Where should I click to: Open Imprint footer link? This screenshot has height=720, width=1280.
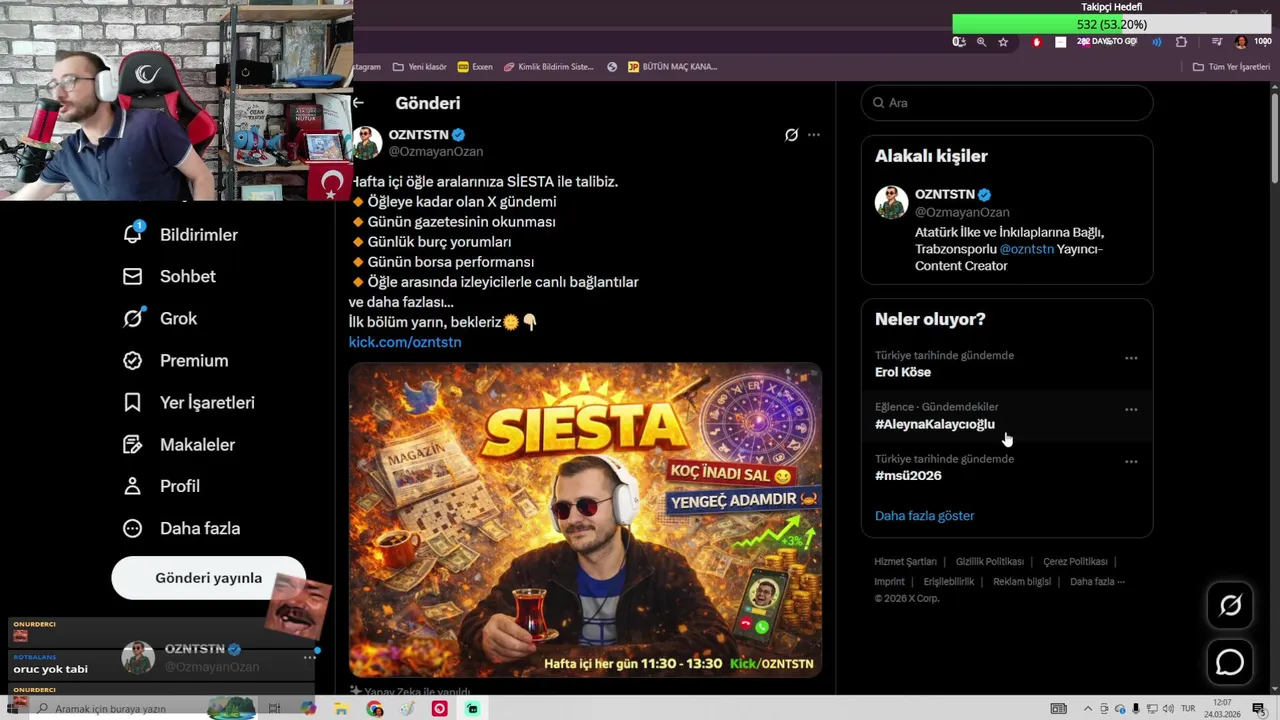pos(889,582)
